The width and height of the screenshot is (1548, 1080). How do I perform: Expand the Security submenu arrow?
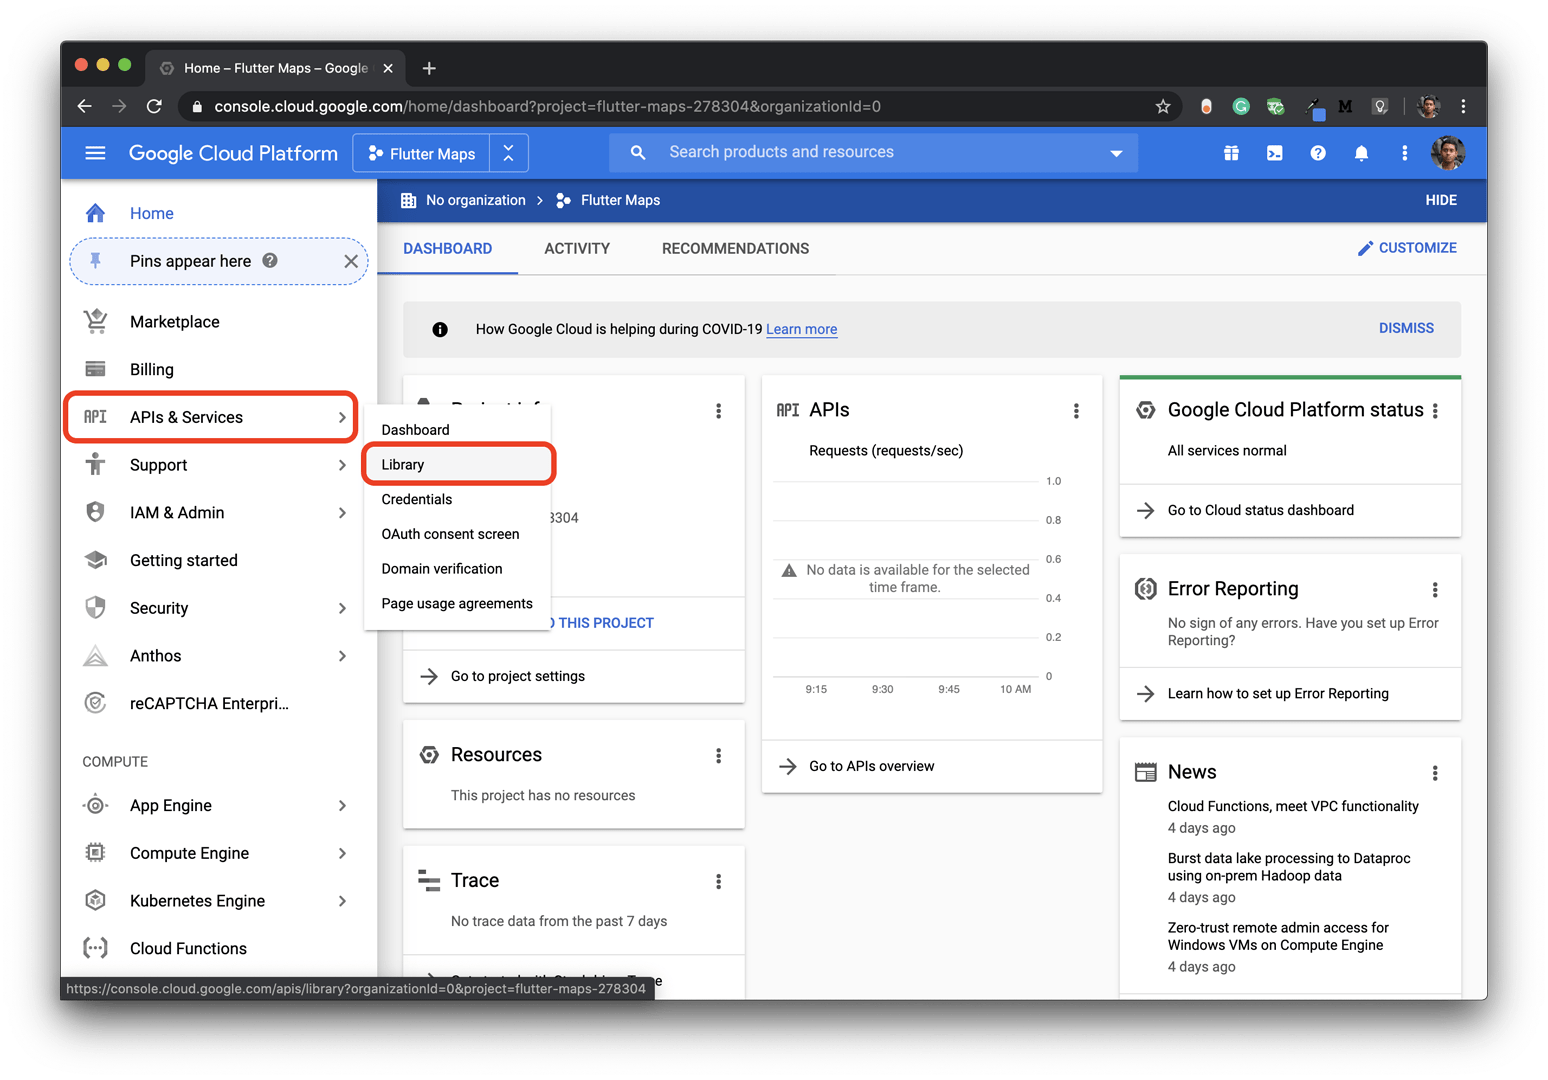(341, 608)
